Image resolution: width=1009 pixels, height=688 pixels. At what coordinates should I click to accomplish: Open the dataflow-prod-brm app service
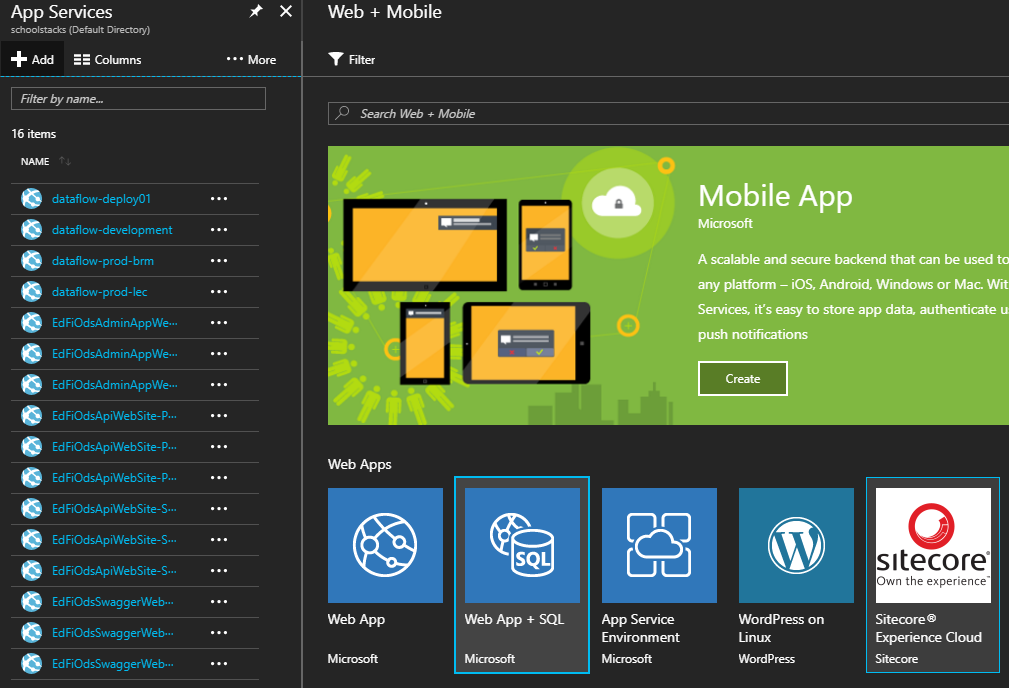click(103, 261)
